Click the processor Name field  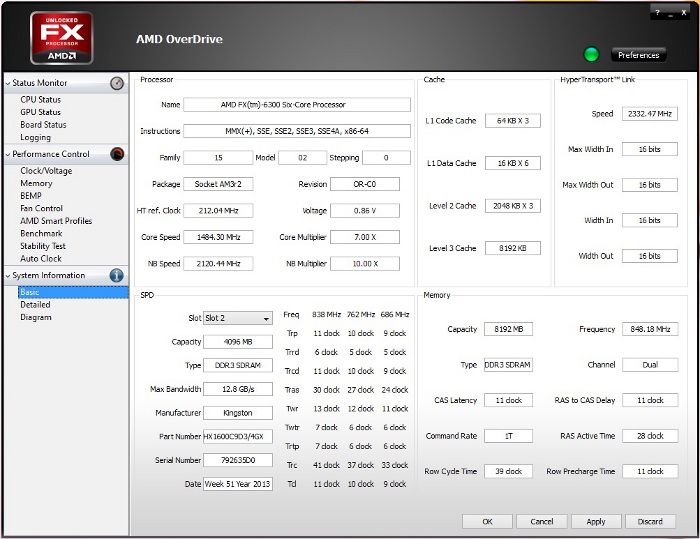pyautogui.click(x=297, y=104)
